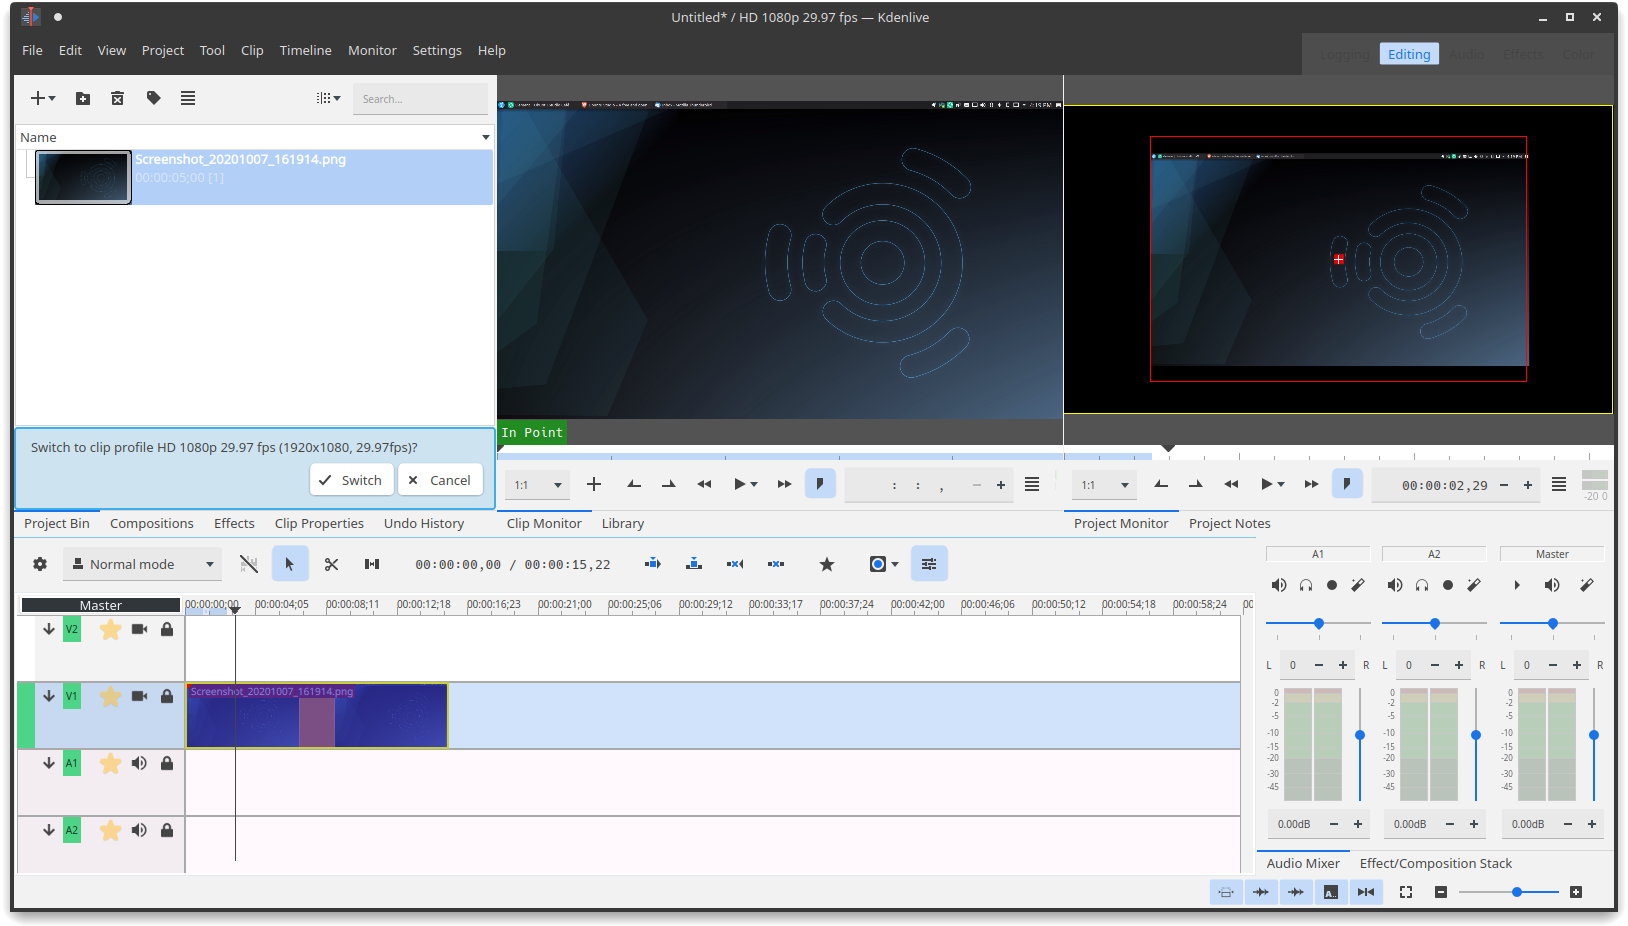
Task: Click the Switch profile button
Action: coord(351,480)
